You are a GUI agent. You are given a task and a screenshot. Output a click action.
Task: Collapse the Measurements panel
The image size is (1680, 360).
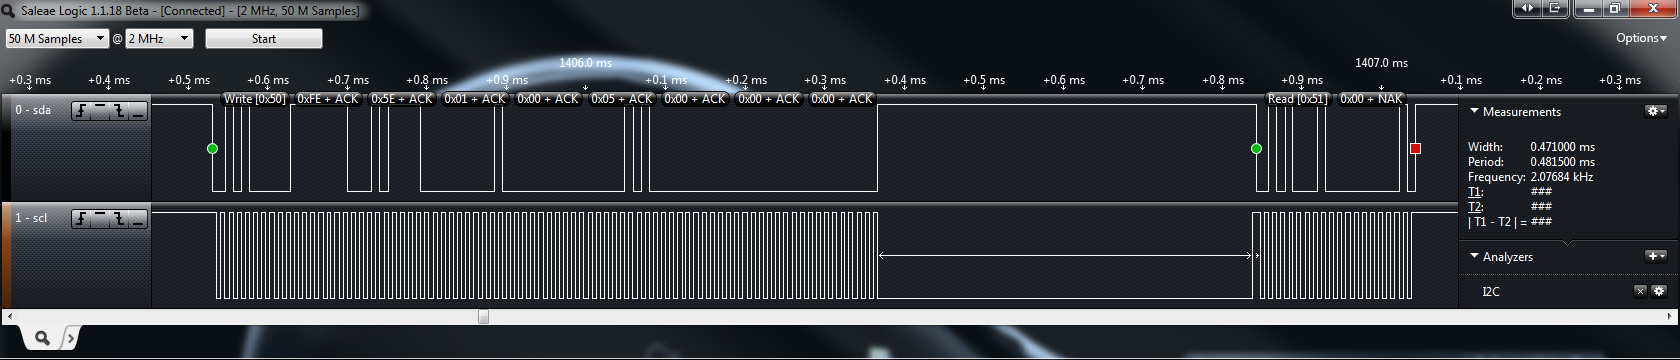click(1474, 111)
